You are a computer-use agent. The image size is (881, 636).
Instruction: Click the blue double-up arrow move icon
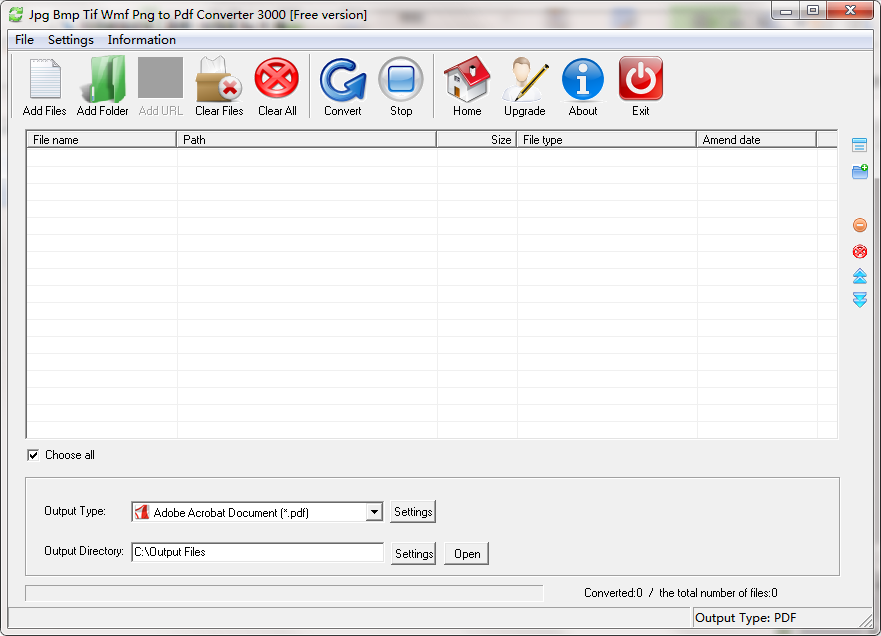coord(859,276)
